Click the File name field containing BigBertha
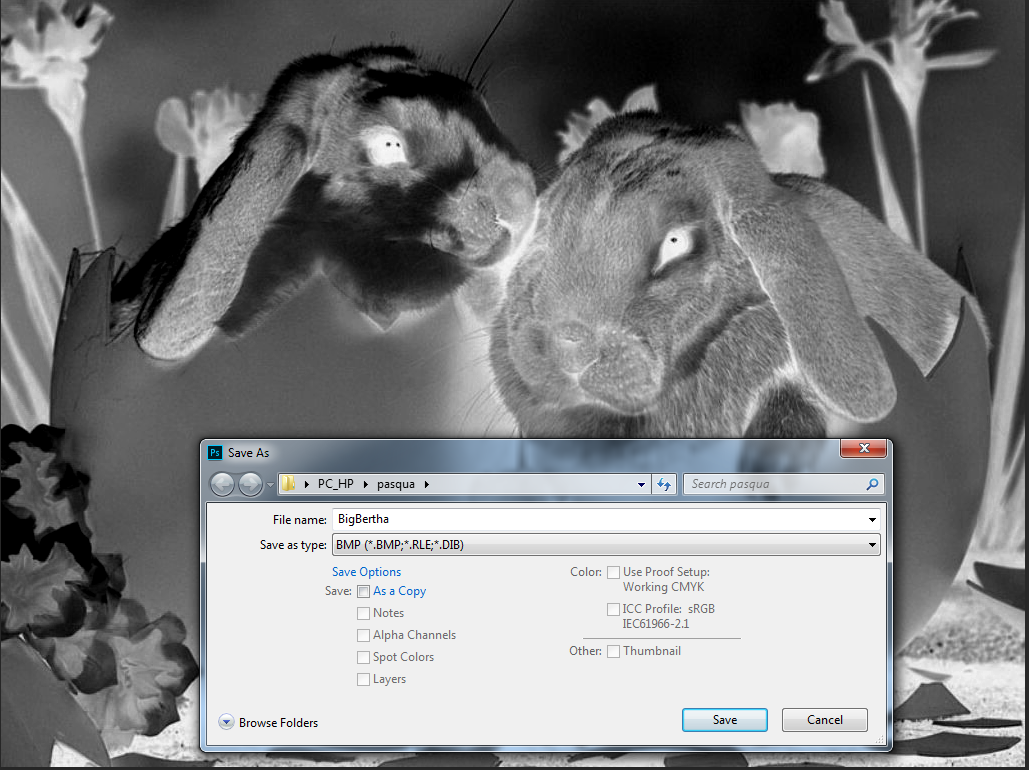This screenshot has height=770, width=1029. [606, 519]
